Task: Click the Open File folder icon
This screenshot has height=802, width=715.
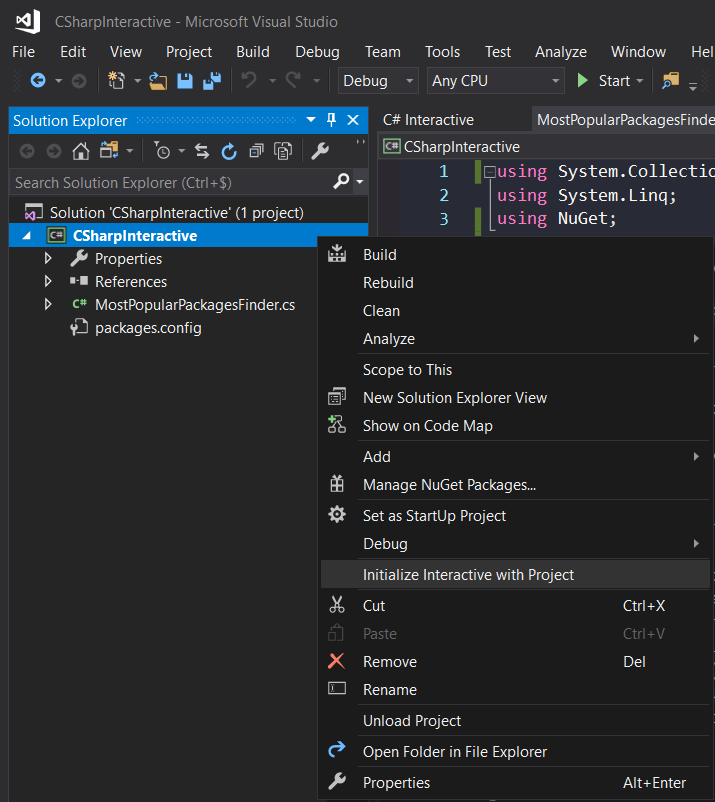Action: tap(158, 81)
